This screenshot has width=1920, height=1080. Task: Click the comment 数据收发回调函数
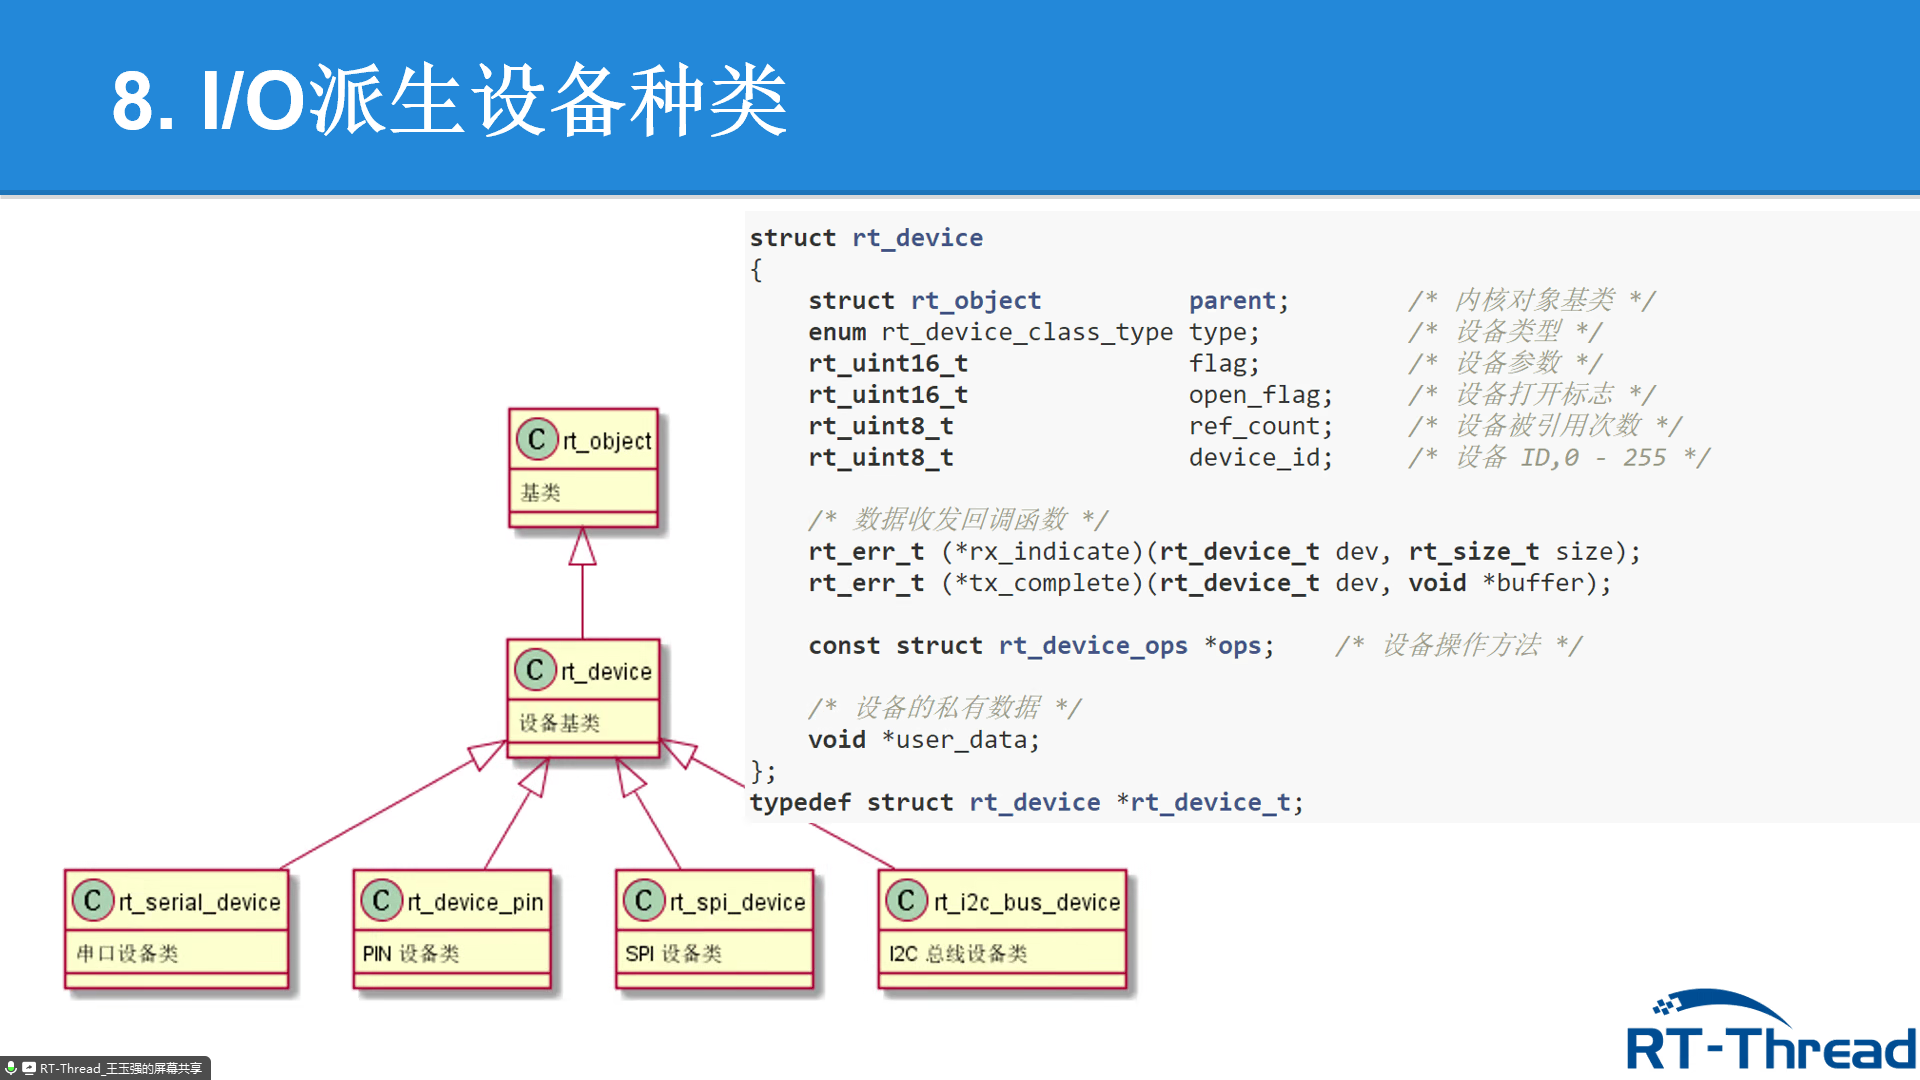(960, 520)
